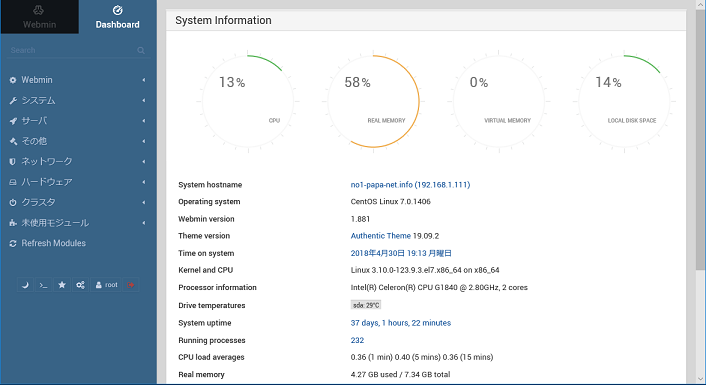Click the Refresh Modules icon
706x385 pixels.
(x=13, y=243)
